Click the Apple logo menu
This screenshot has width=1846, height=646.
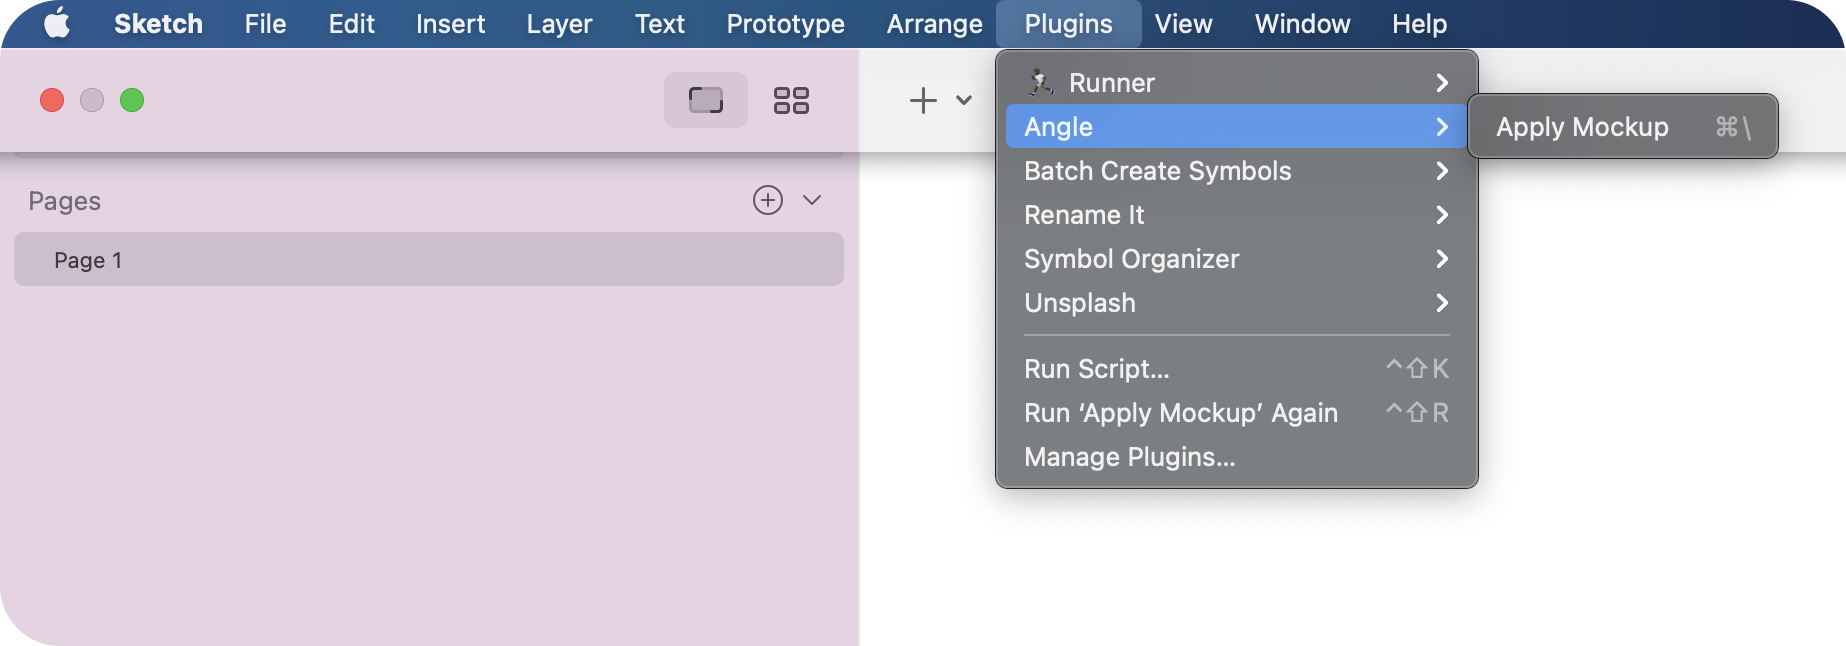pos(57,23)
